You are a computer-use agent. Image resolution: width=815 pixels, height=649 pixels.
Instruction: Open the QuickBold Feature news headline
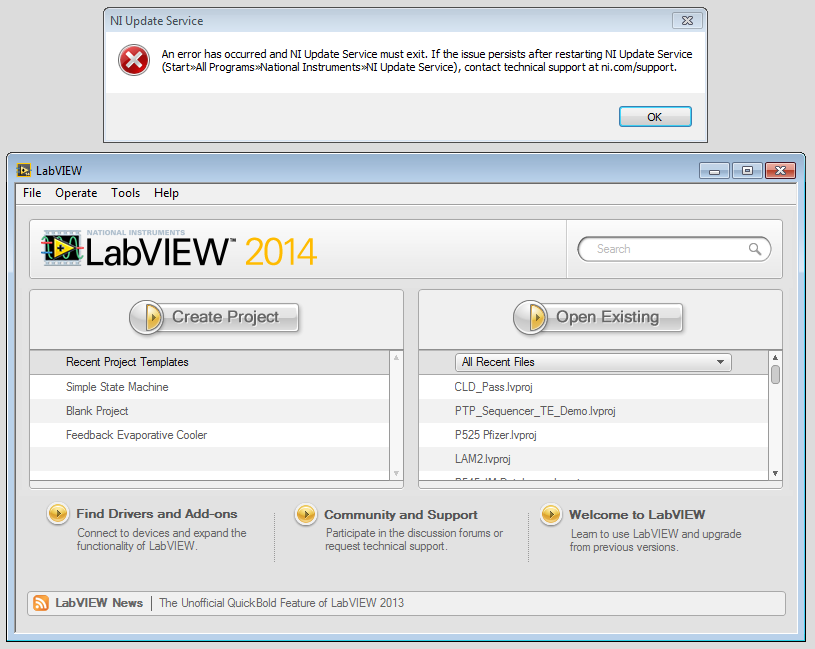281,603
